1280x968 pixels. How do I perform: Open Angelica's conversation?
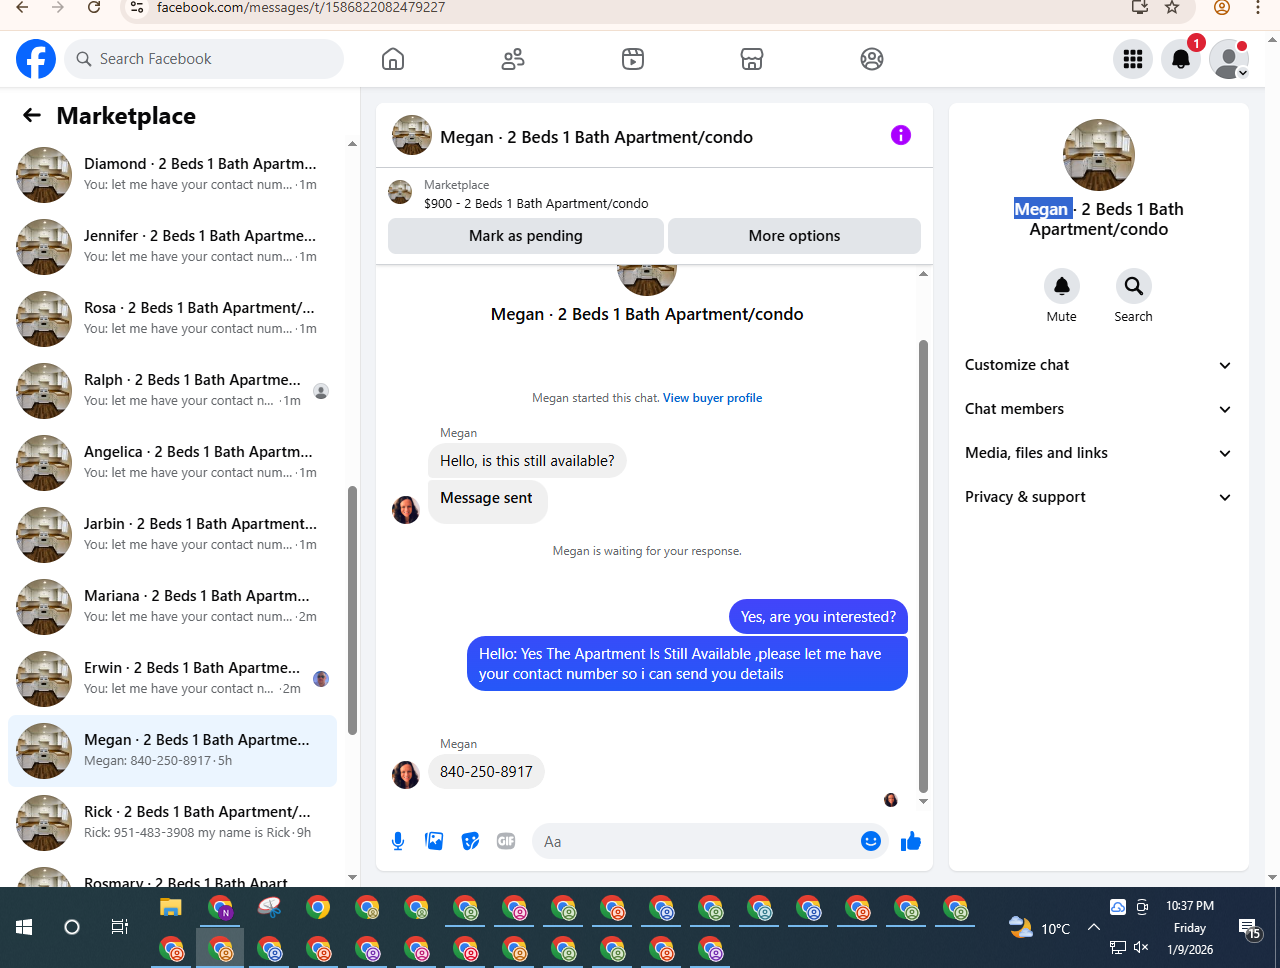coord(172,463)
